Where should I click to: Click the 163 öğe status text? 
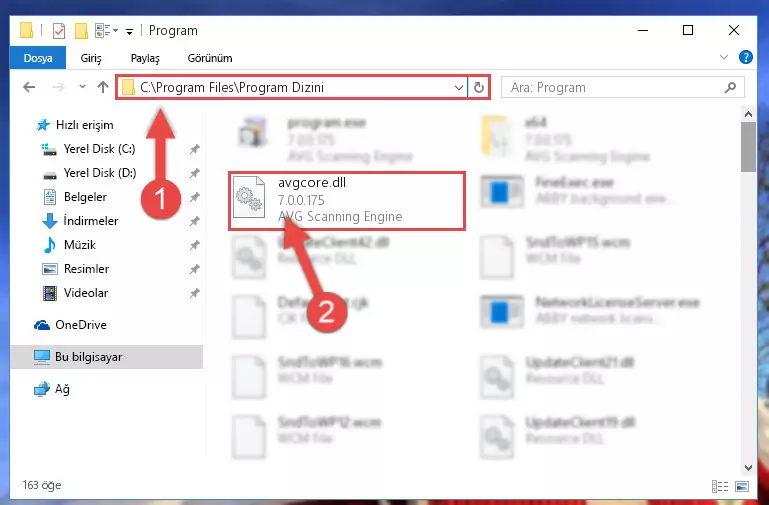tap(42, 485)
